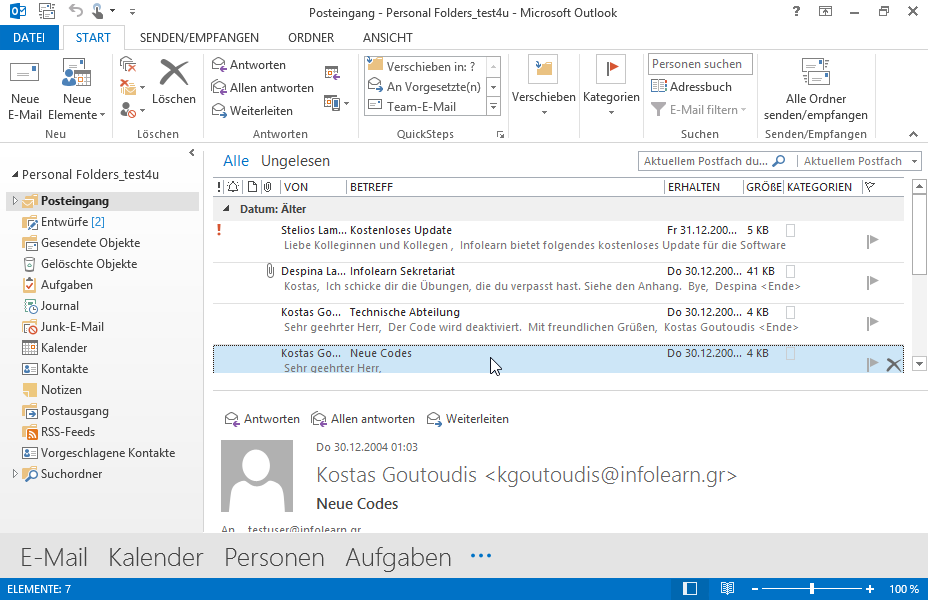Click Alle Ordner senden/empfangen
928x600 pixels.
click(816, 89)
